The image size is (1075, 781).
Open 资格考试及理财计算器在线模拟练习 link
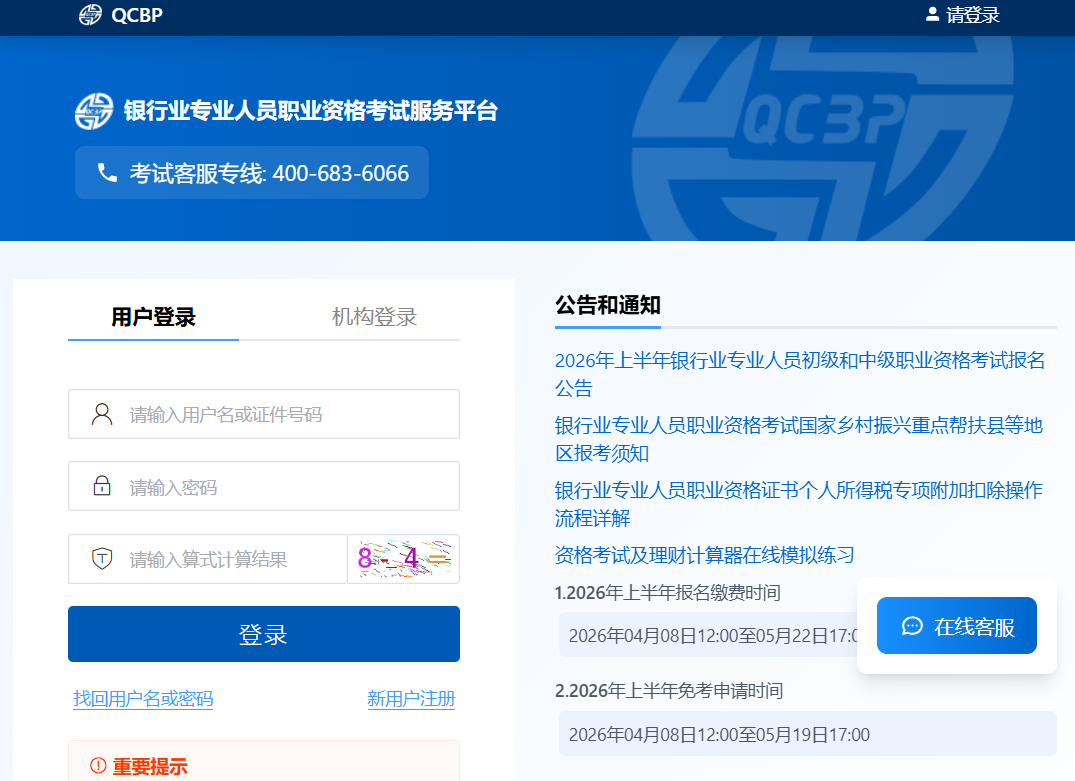tap(705, 555)
